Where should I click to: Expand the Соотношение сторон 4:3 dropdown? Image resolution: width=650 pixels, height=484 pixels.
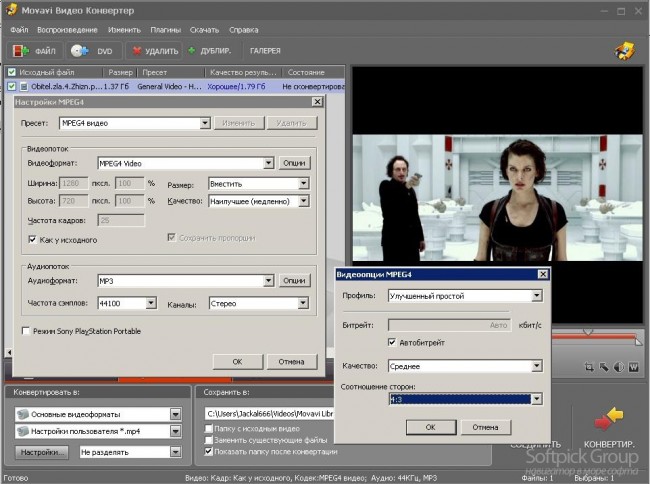(537, 399)
